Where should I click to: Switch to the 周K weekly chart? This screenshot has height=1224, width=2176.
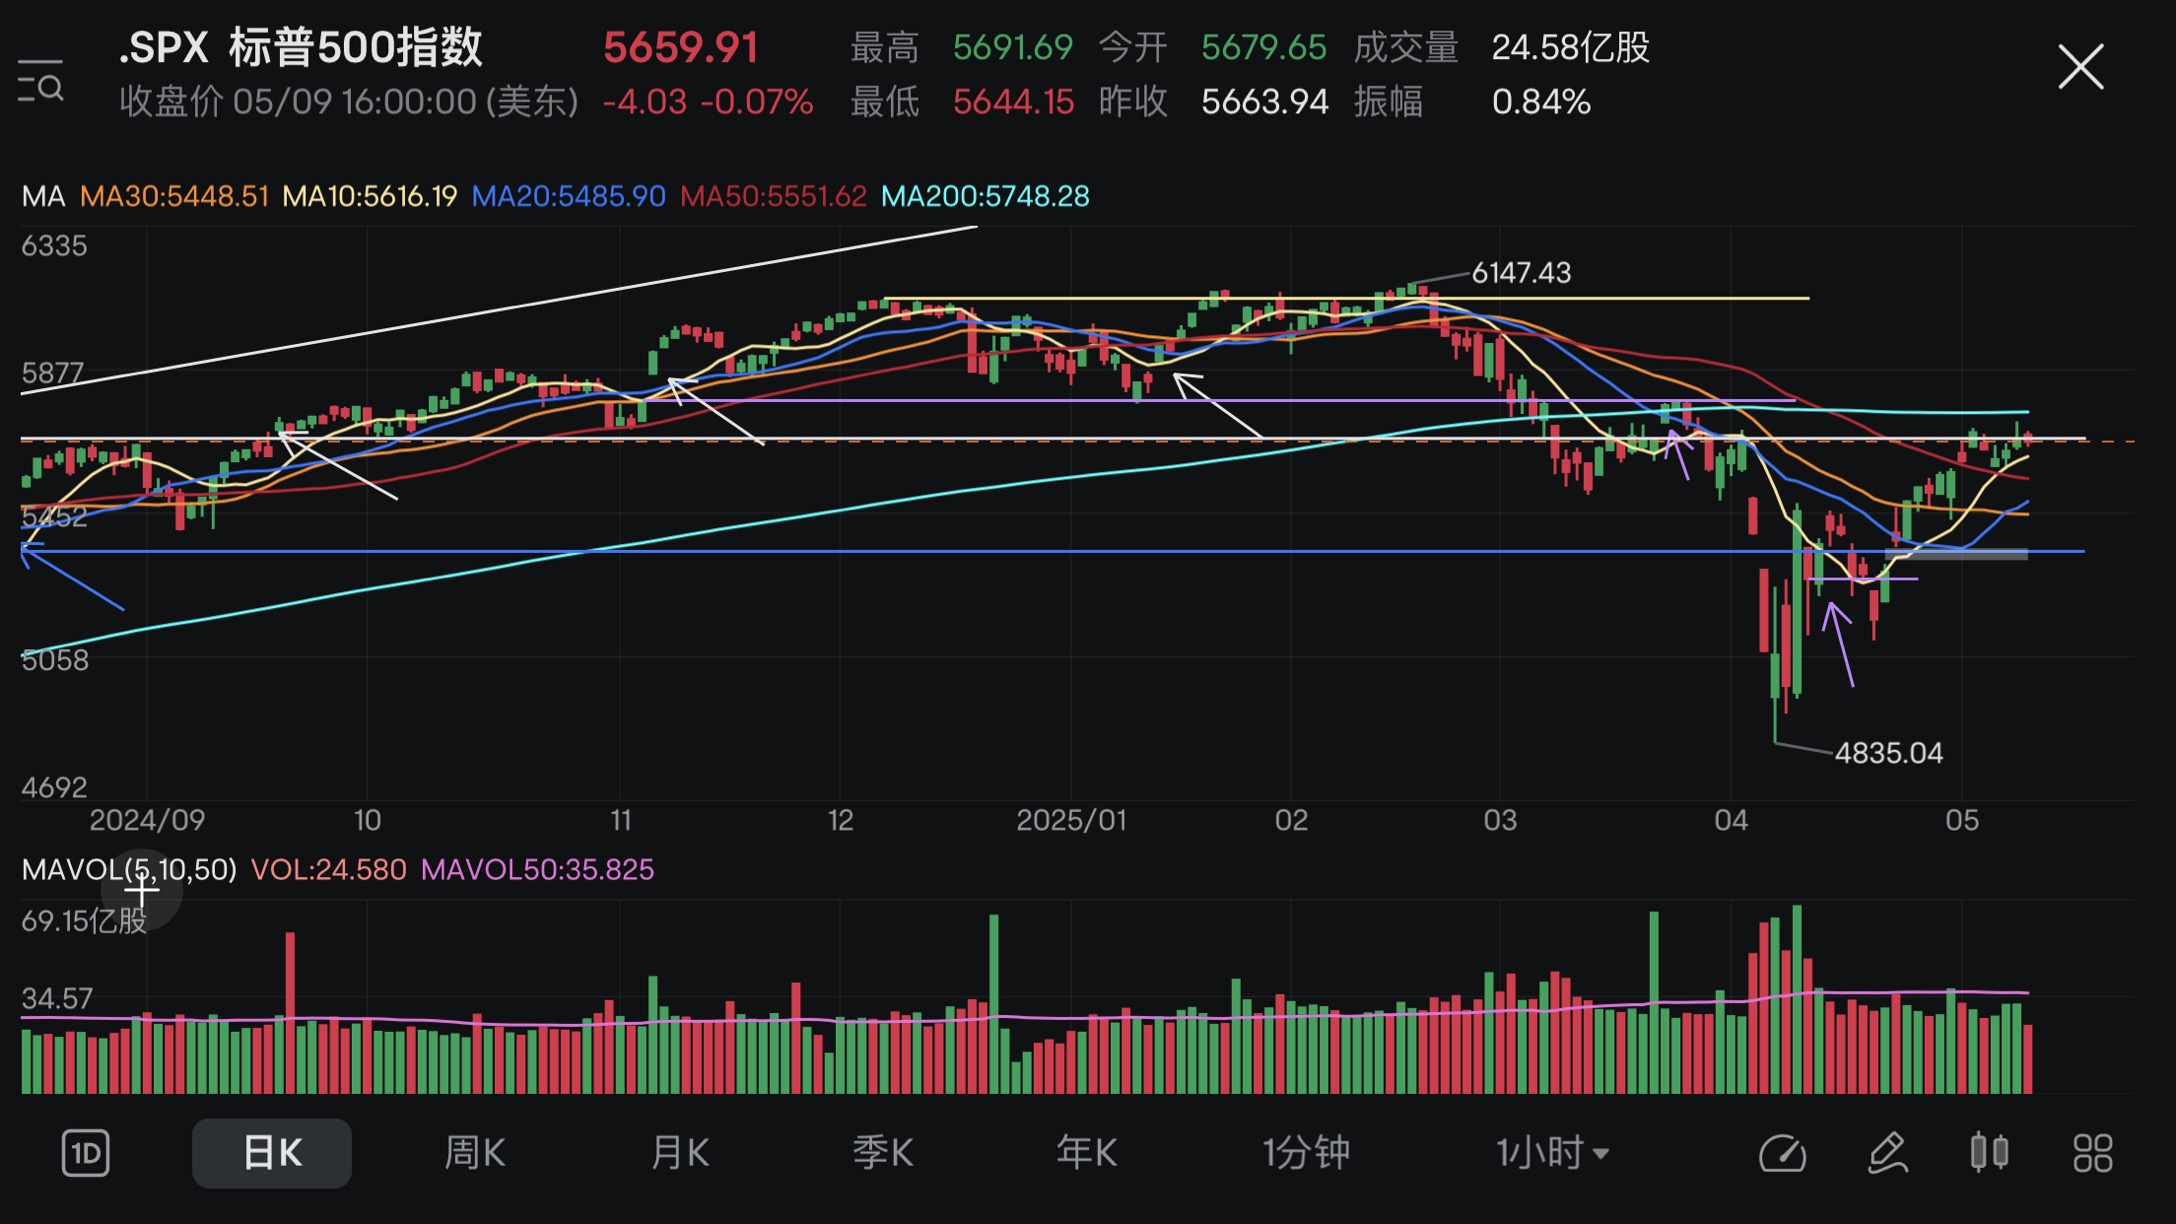[475, 1153]
